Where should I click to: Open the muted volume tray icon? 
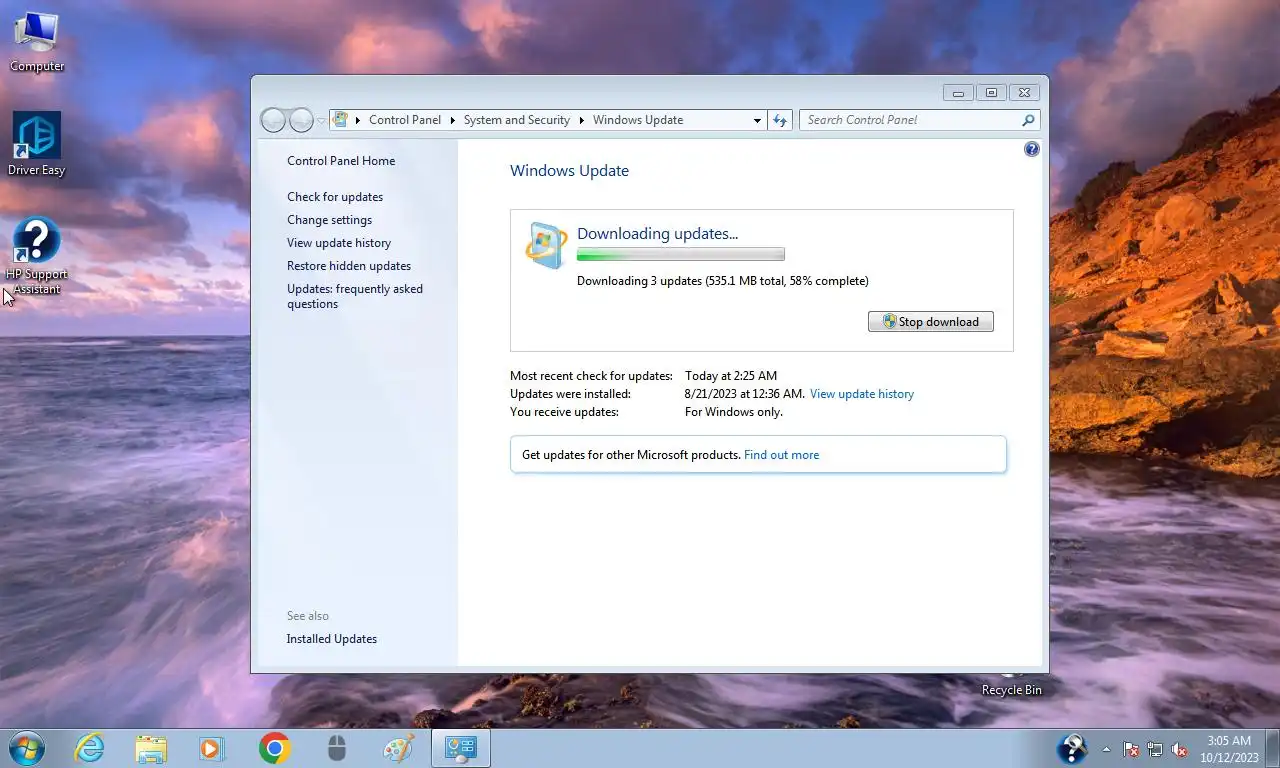(x=1179, y=749)
